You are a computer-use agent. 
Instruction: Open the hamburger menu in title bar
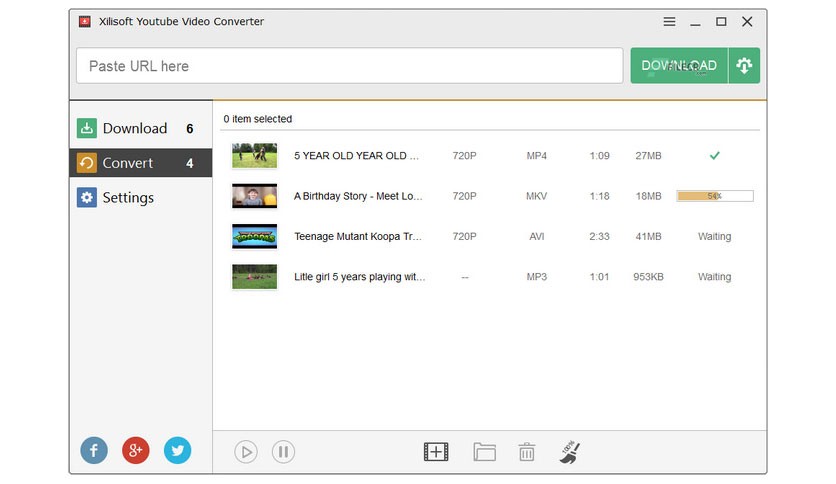669,21
